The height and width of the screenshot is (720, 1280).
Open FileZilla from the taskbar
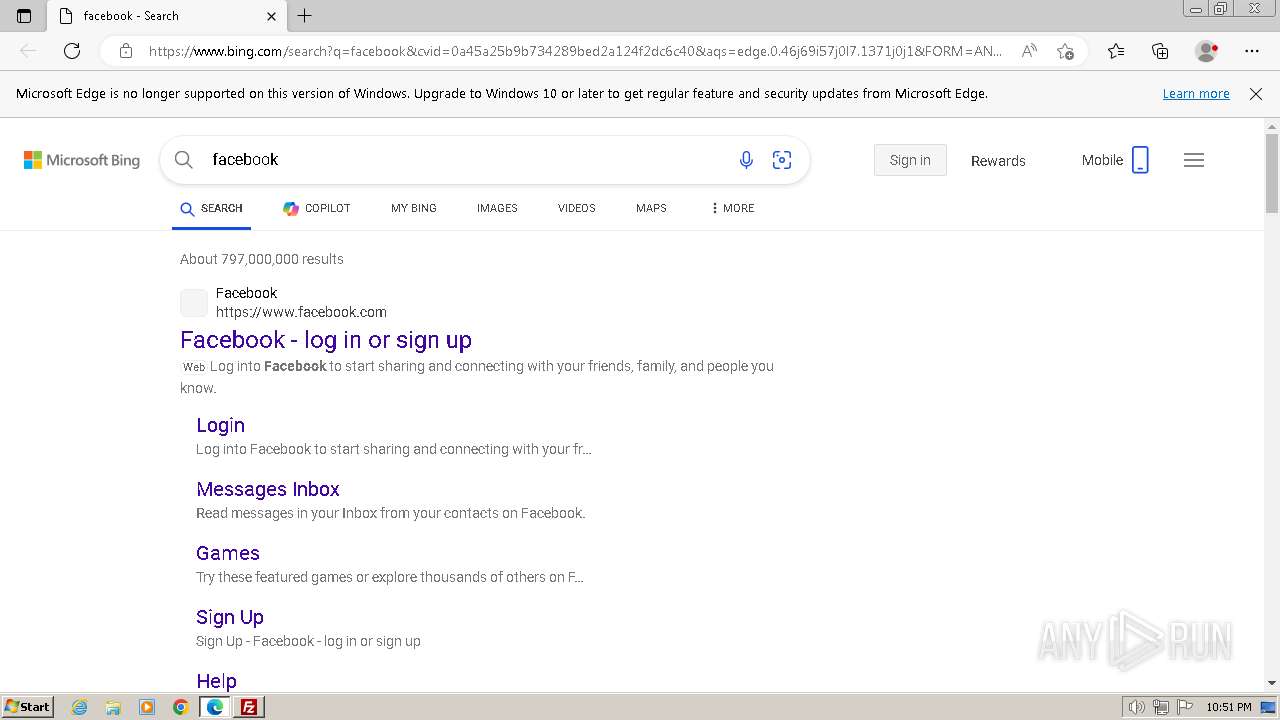[x=249, y=707]
